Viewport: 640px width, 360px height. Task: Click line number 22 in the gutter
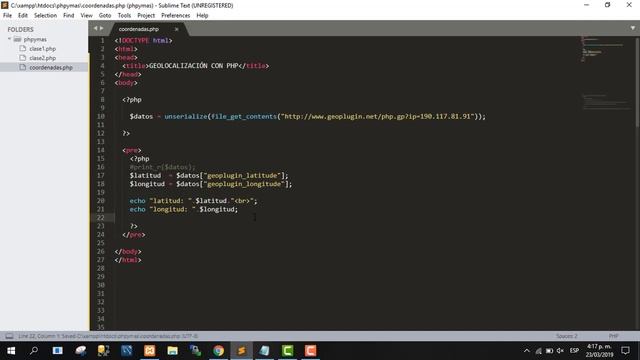click(101, 218)
